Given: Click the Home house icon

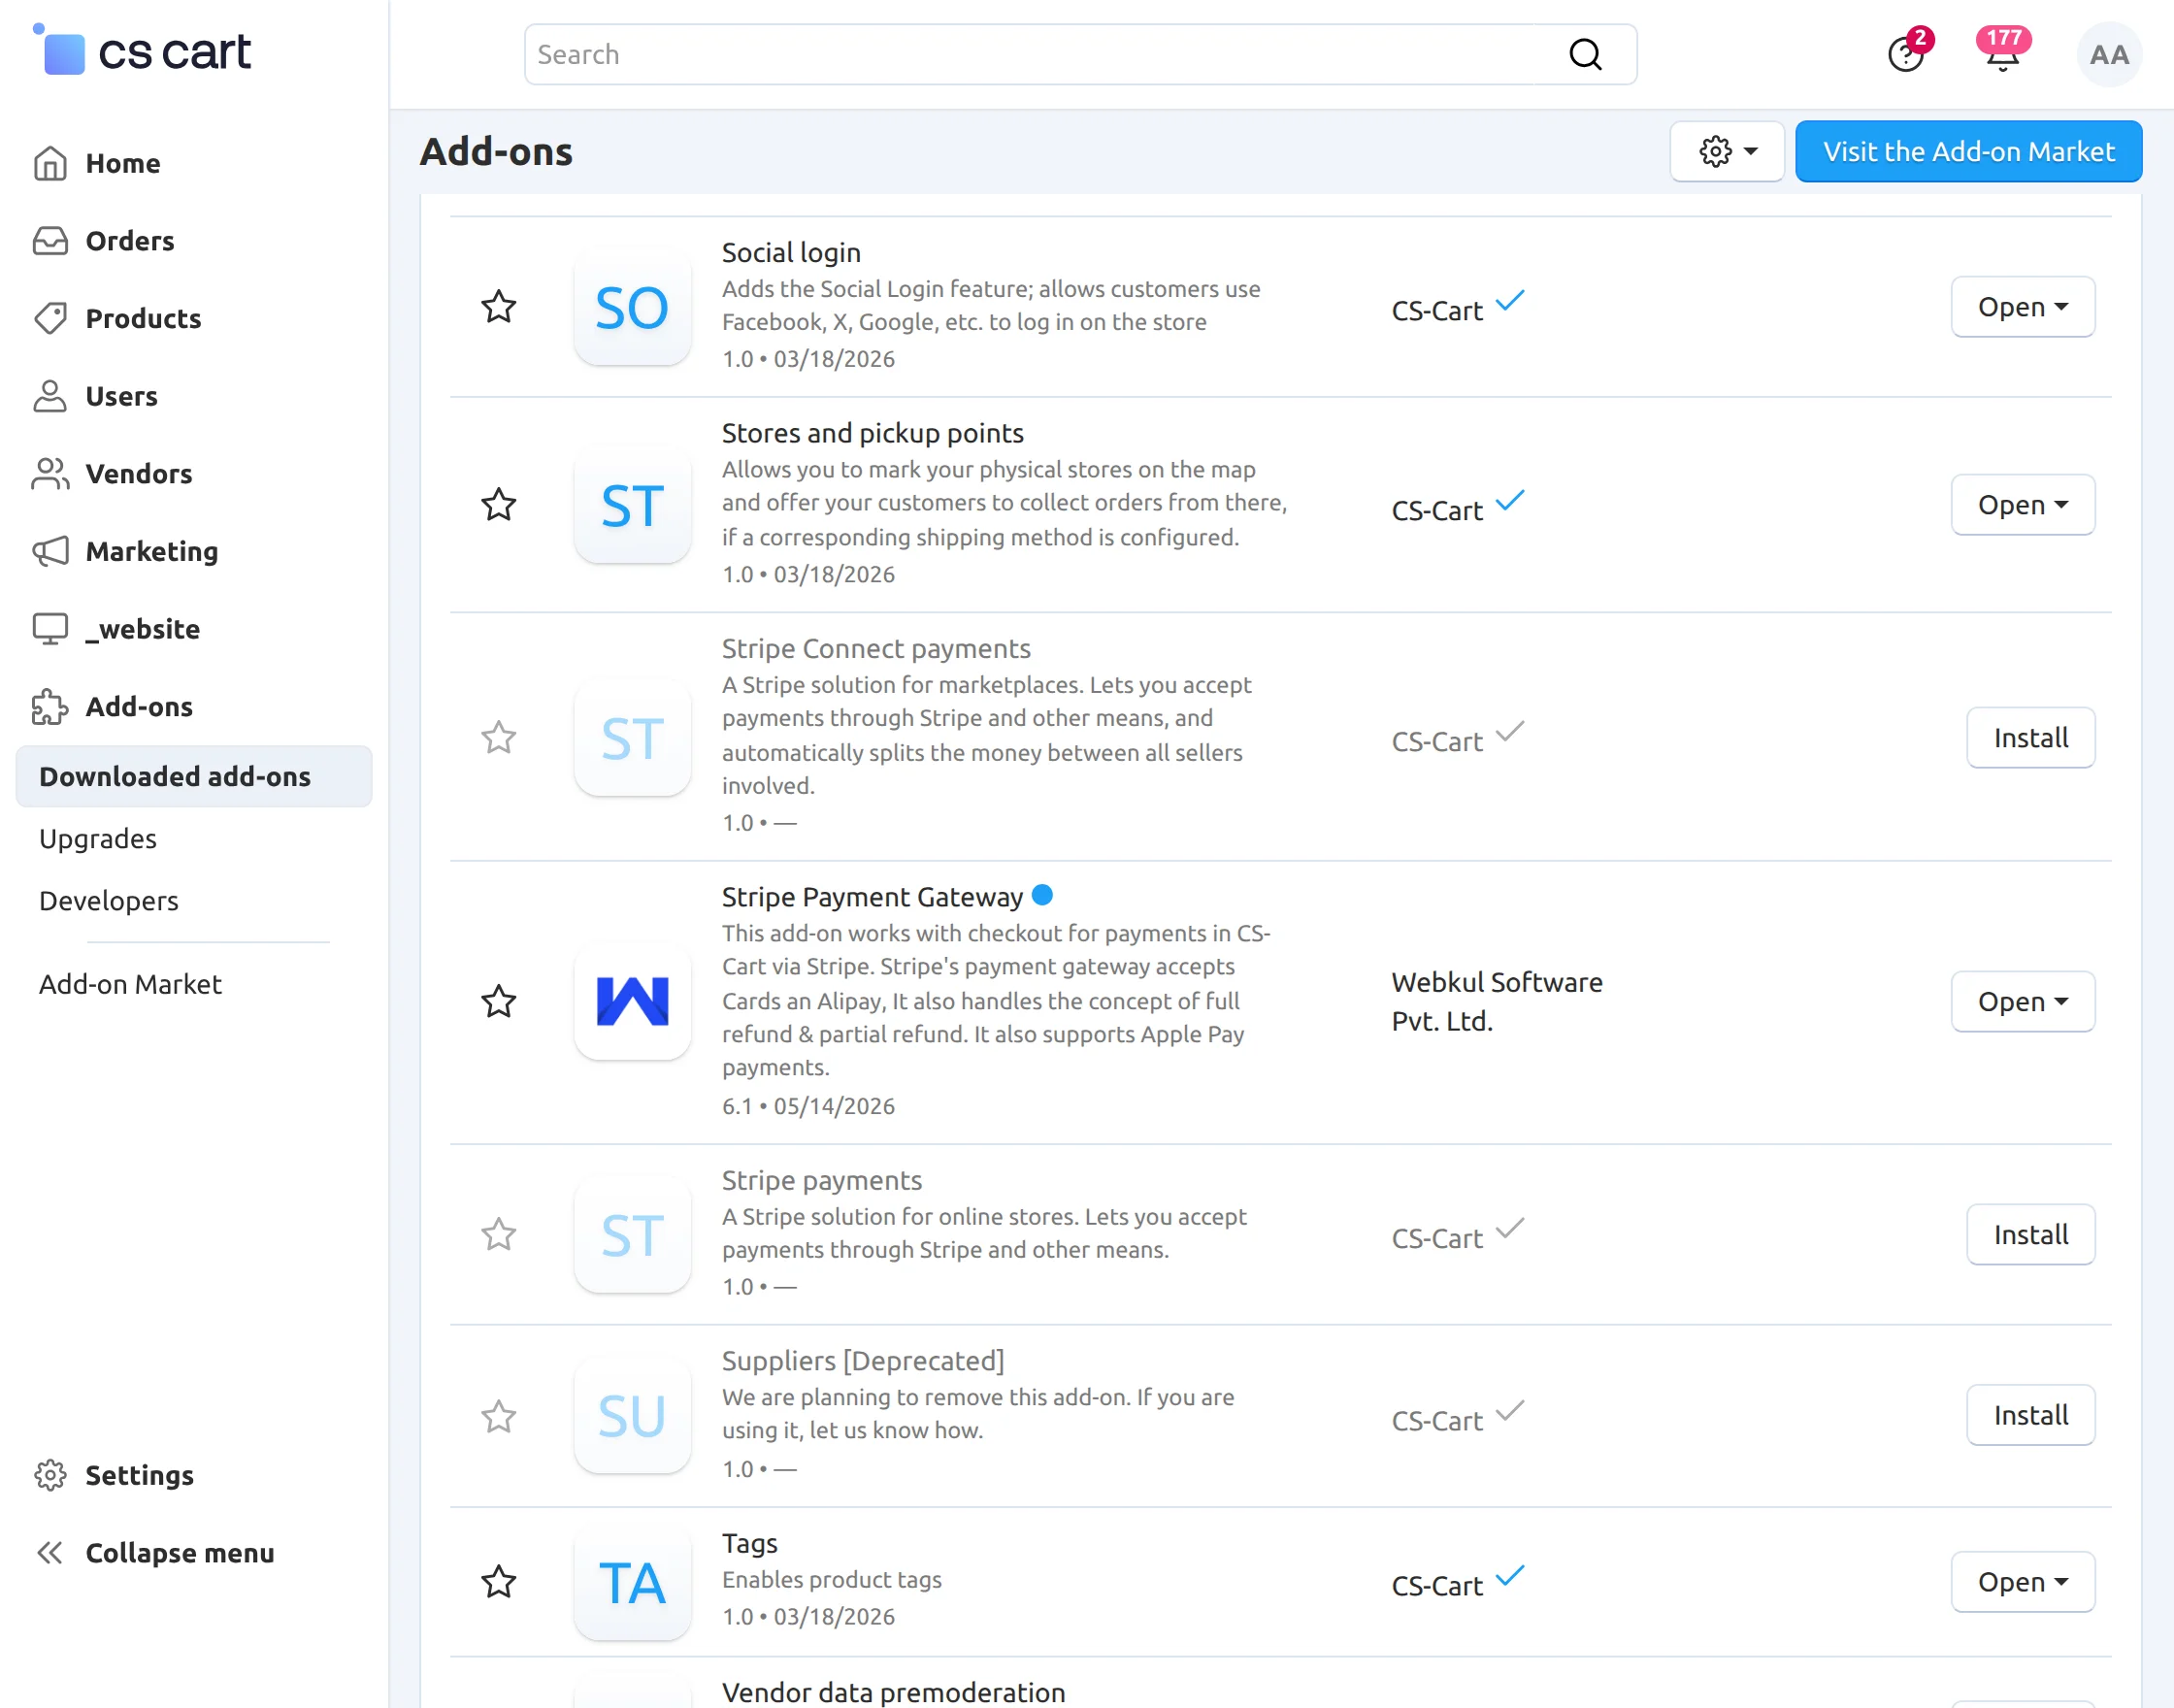Looking at the screenshot, I should pyautogui.click(x=50, y=163).
